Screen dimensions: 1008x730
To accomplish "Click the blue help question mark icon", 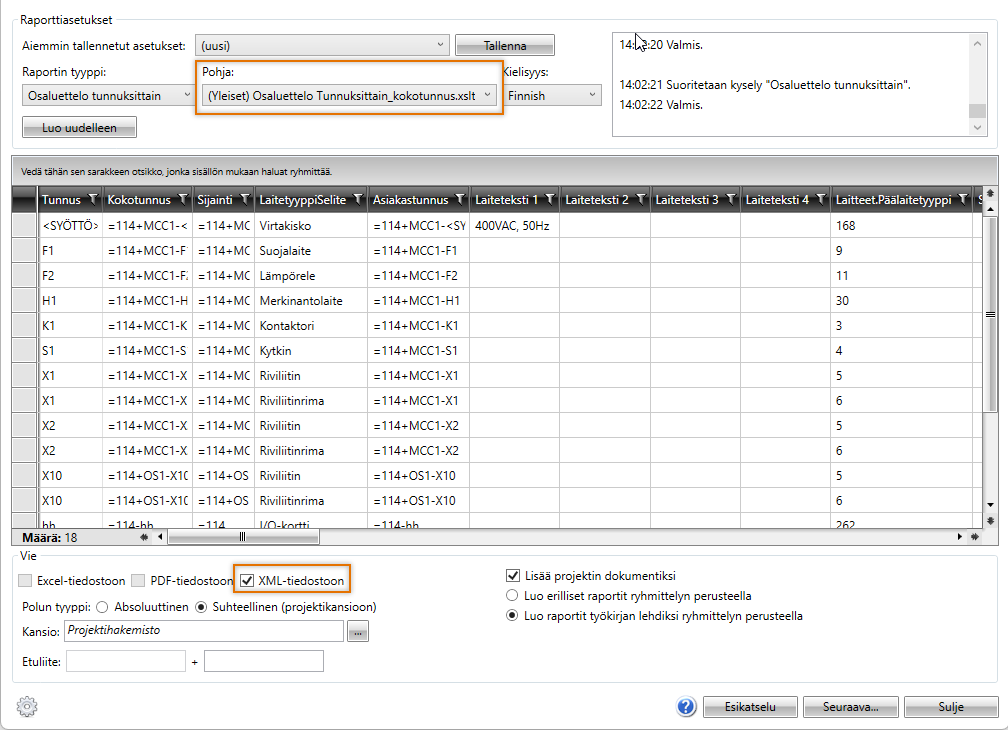I will [686, 707].
